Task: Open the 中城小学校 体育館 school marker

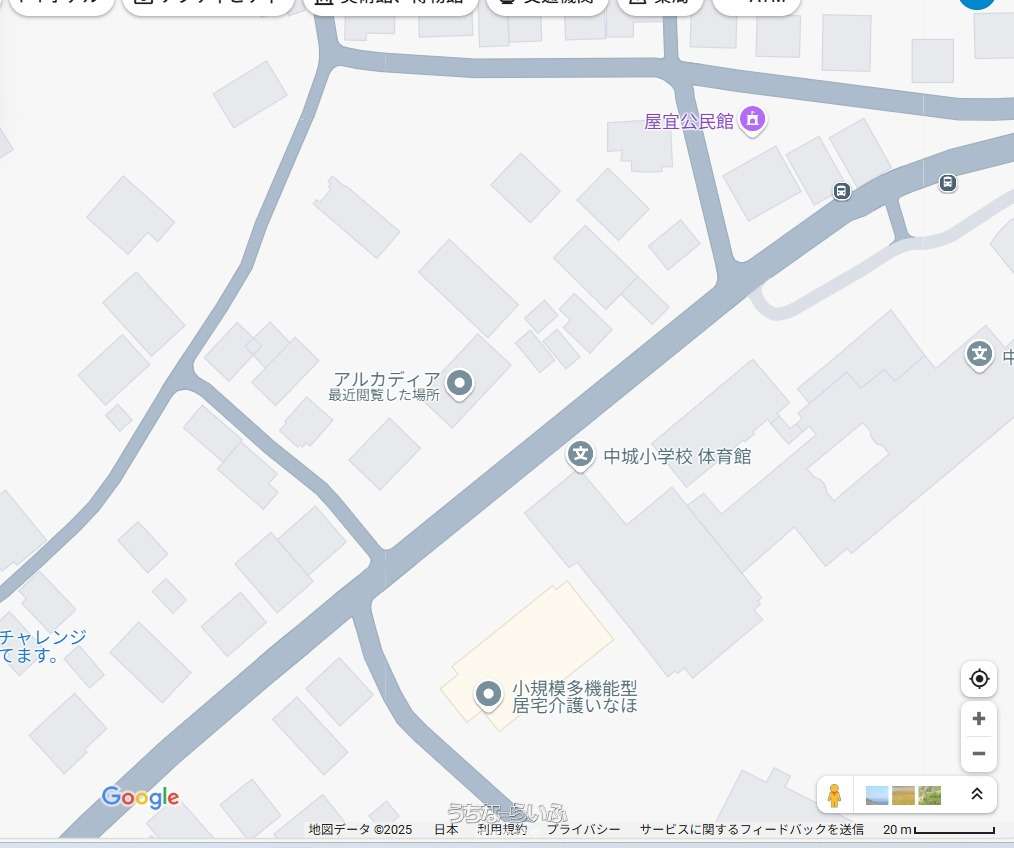Action: 580,456
